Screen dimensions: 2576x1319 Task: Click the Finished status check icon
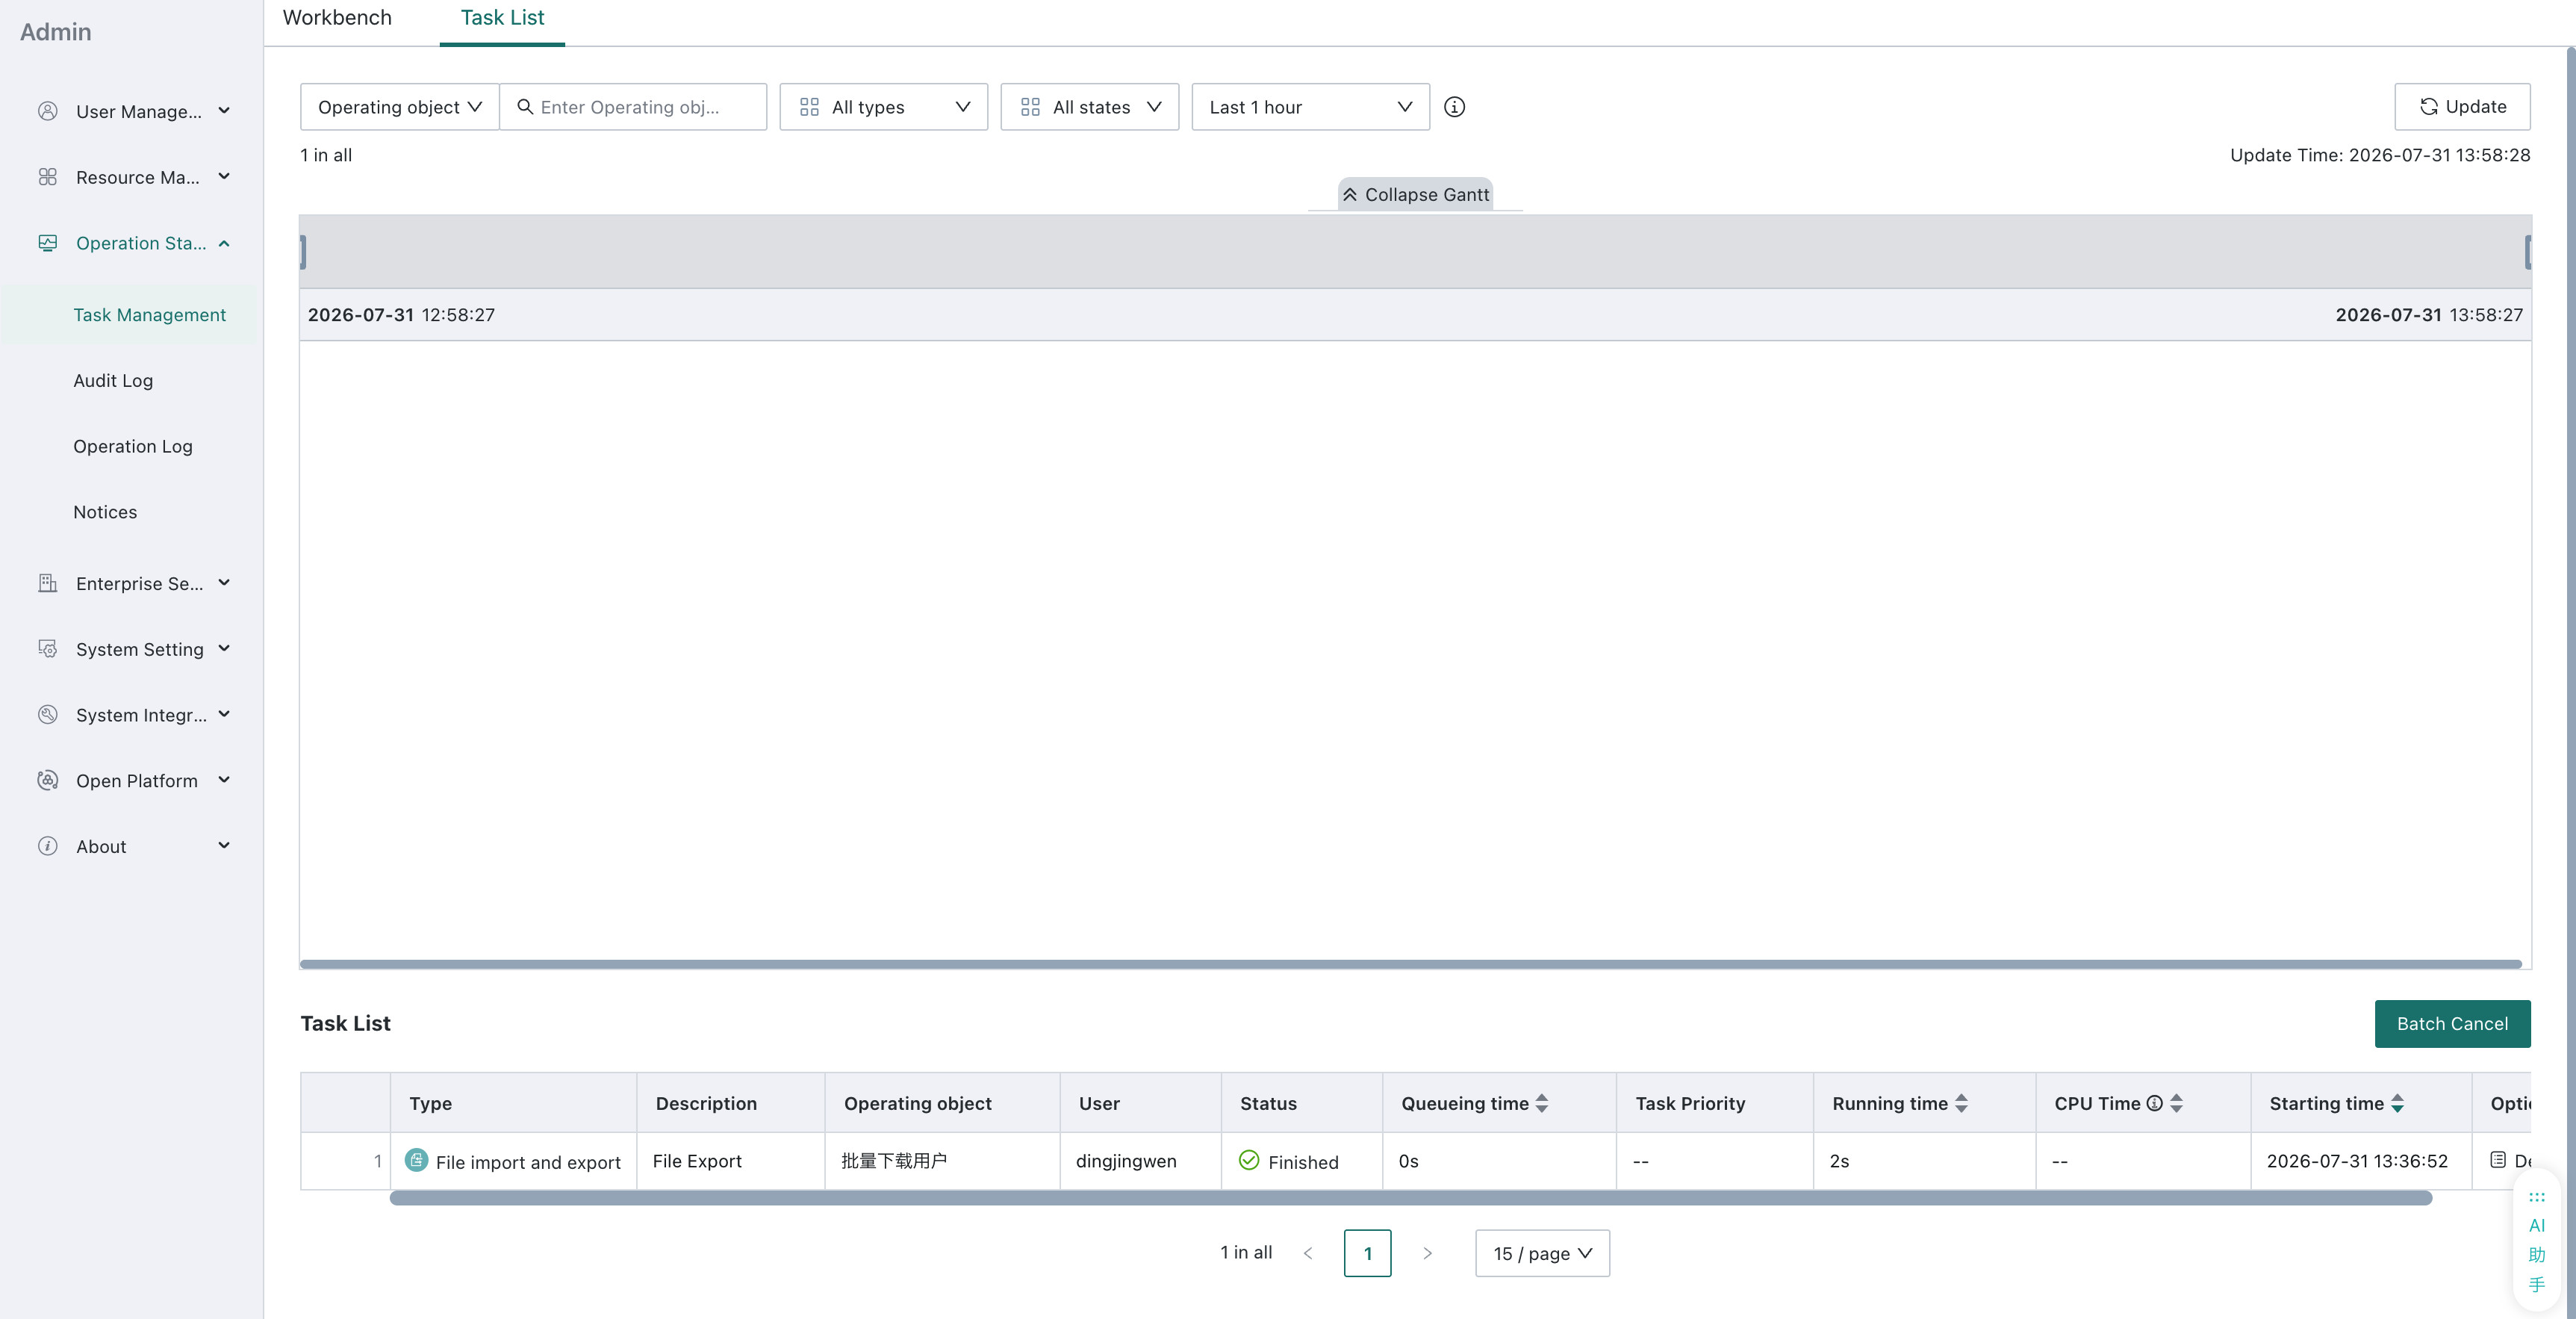pos(1249,1160)
